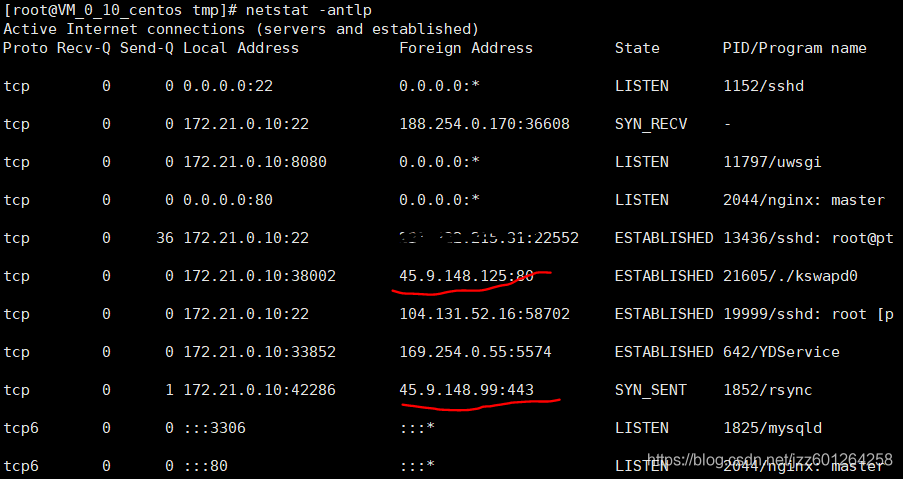Select the 13436/sshd: root@pt entry
903x479 pixels.
[809, 238]
